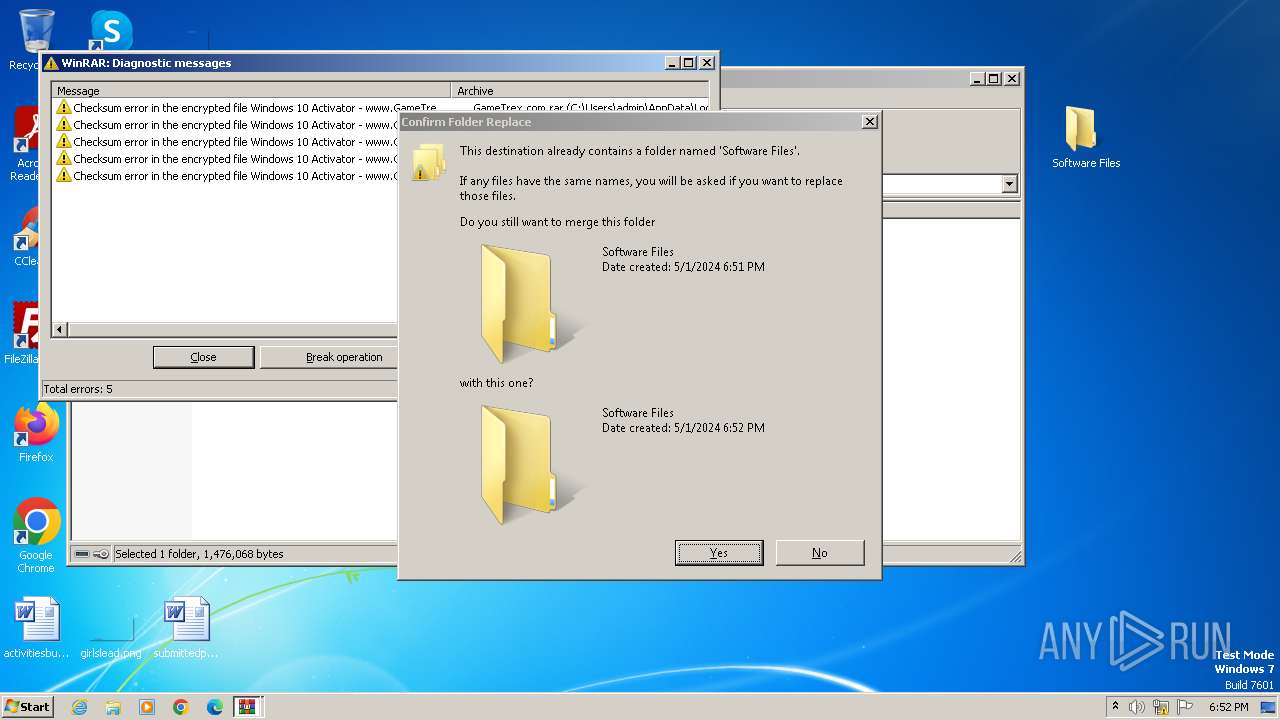Select the submittedp... Word document on the desktop
The height and width of the screenshot is (720, 1280).
coord(186,628)
